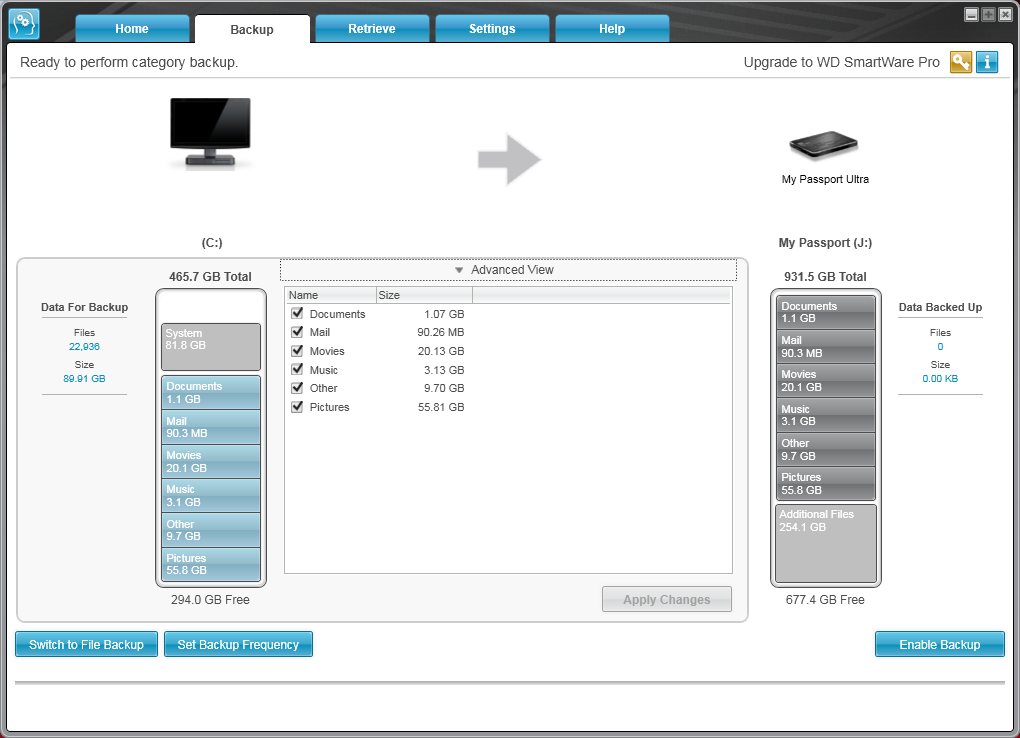The width and height of the screenshot is (1020, 738).
Task: Uncheck the Mail category checkbox
Action: 297,332
